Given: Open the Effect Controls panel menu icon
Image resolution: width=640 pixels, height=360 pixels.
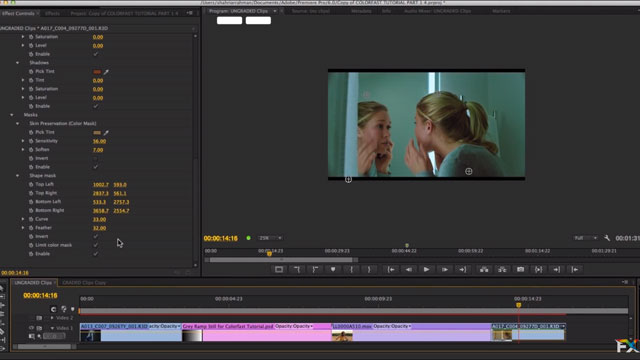Looking at the screenshot, I should [190, 13].
